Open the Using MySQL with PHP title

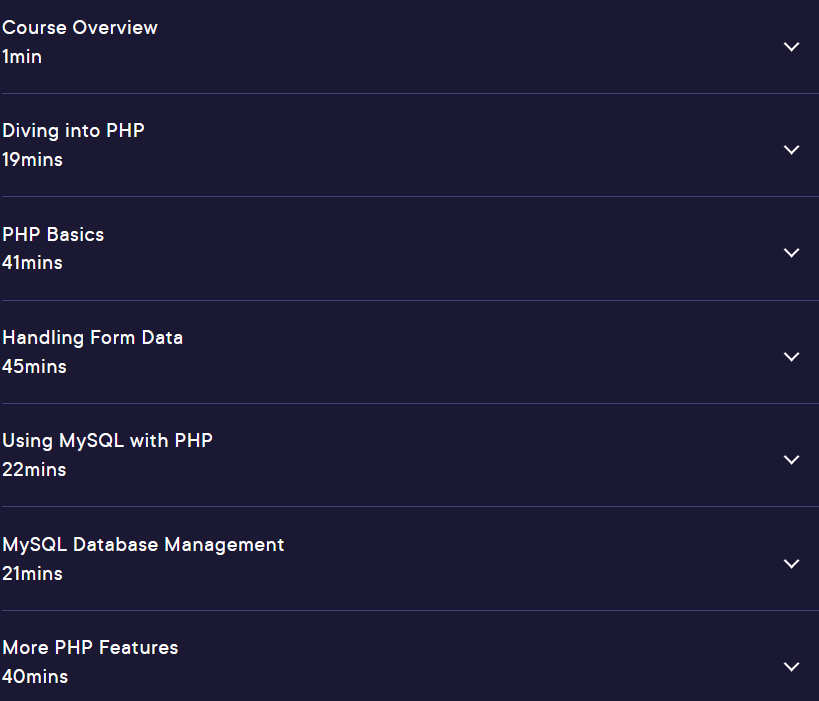click(108, 441)
